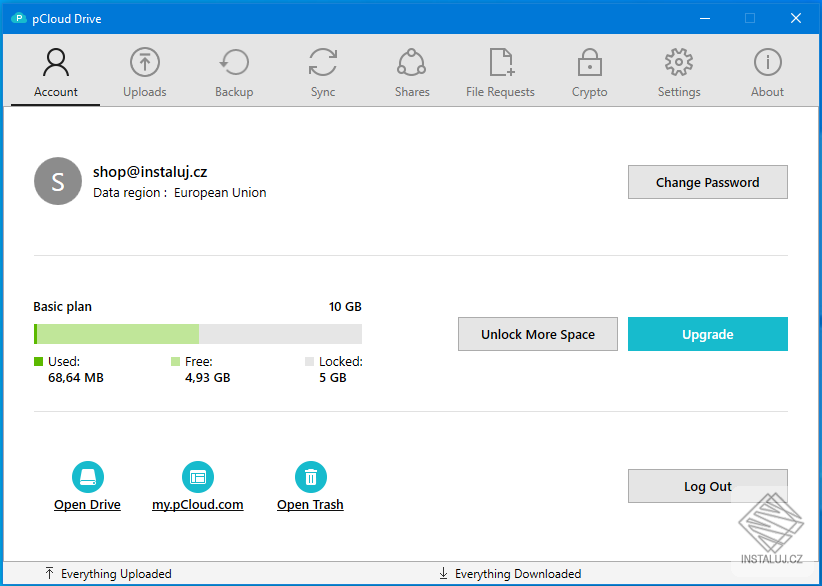
Task: Click the Upgrade button
Action: tap(708, 334)
